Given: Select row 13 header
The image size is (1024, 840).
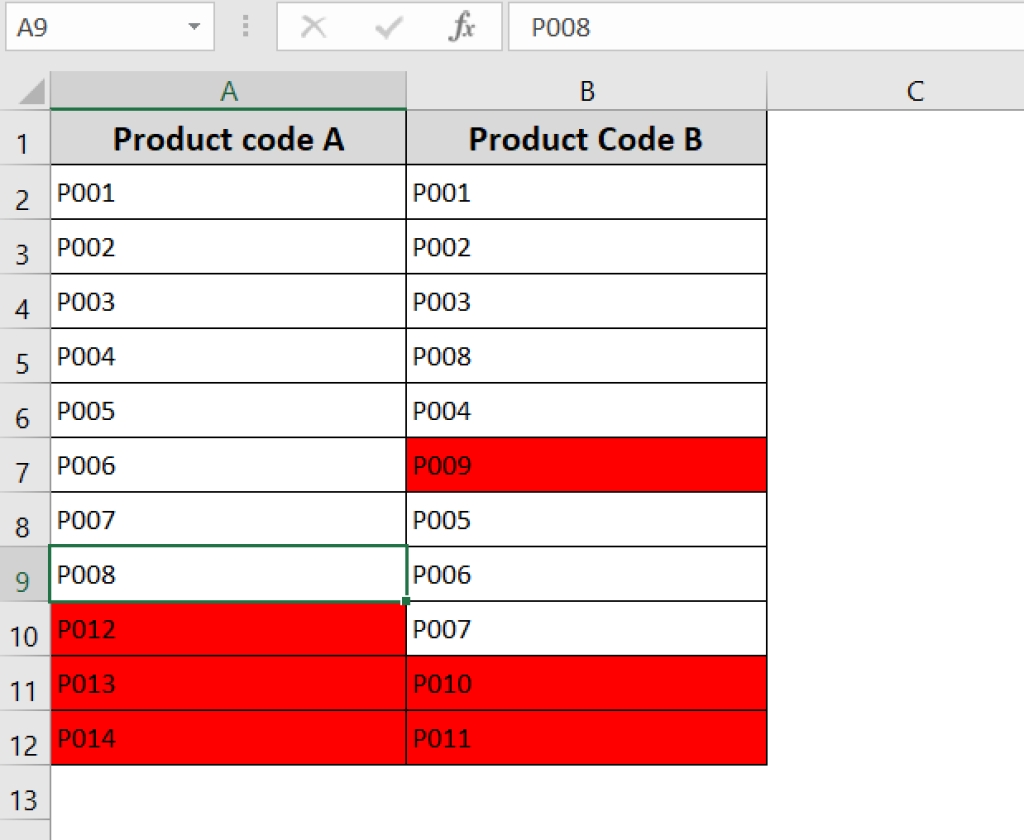Looking at the screenshot, I should pos(25,798).
